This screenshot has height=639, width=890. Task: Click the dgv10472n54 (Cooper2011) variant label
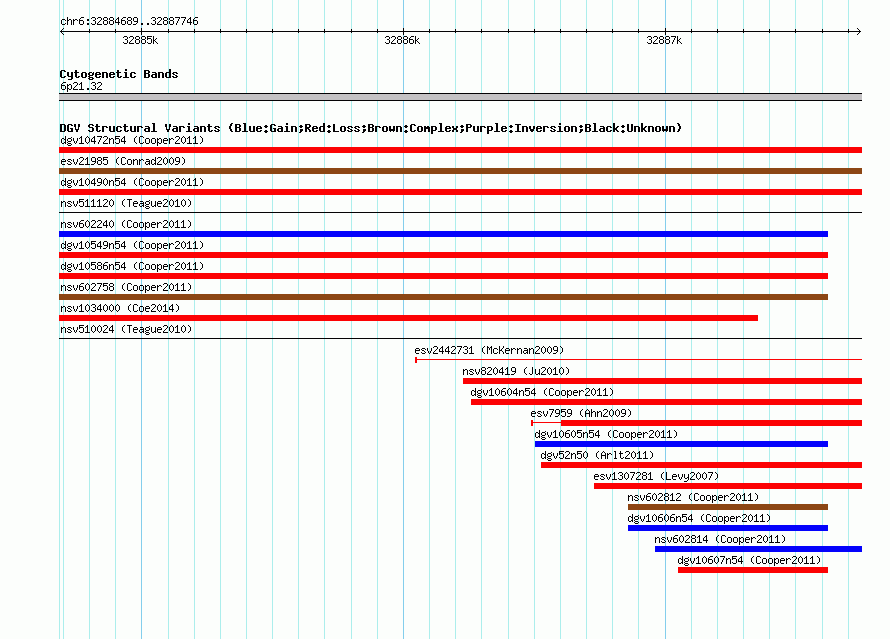point(132,140)
